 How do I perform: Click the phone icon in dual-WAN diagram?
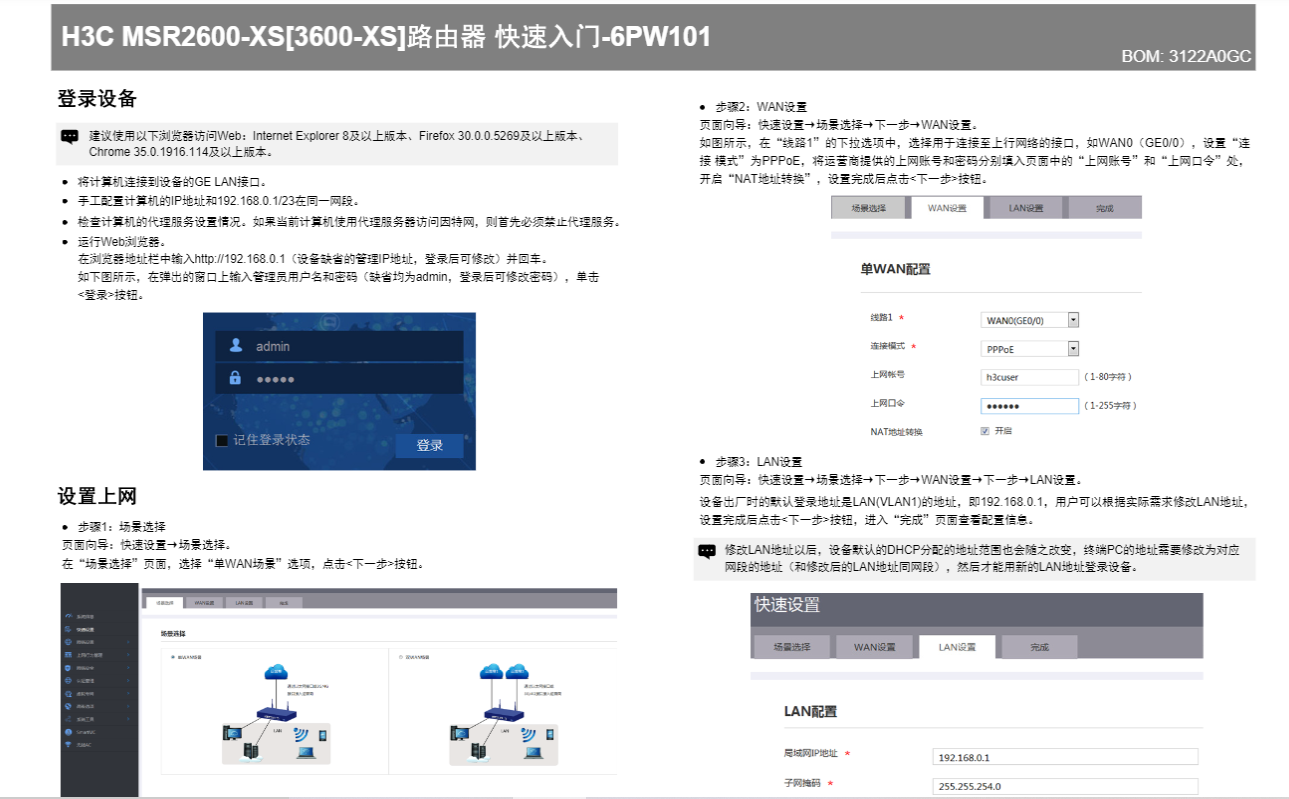click(550, 734)
